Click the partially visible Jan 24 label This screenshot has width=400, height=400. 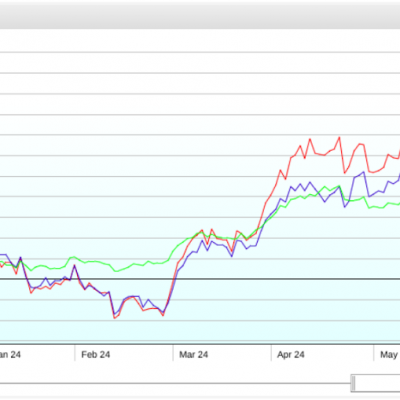coord(10,355)
